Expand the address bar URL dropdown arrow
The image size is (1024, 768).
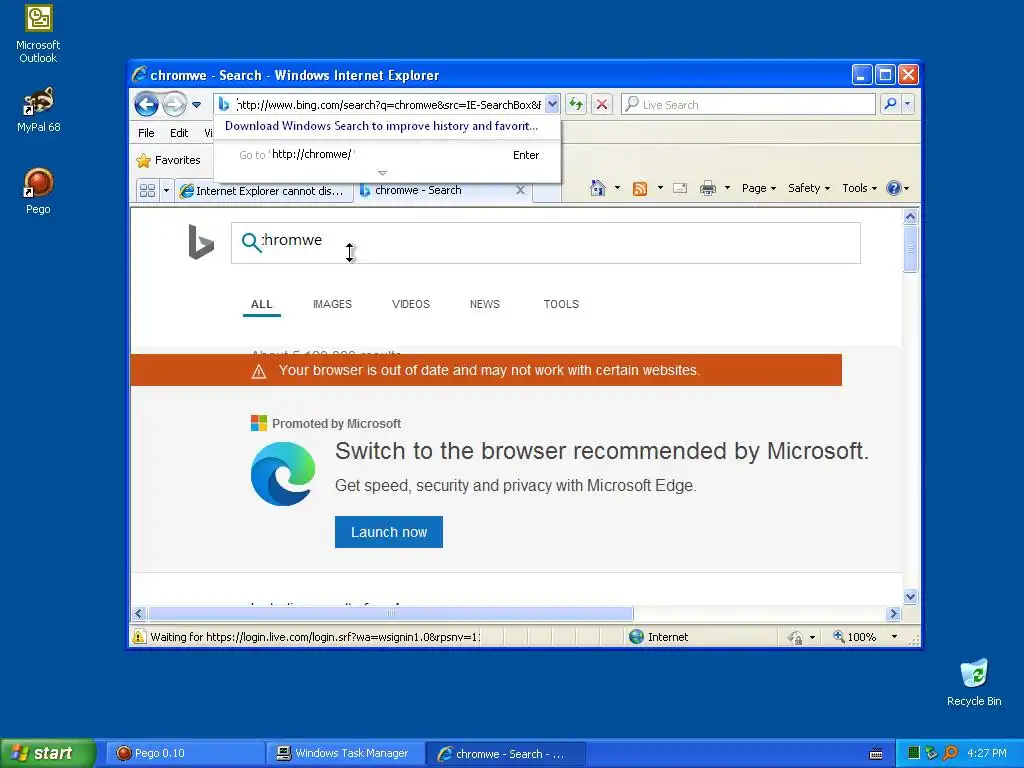coord(552,104)
